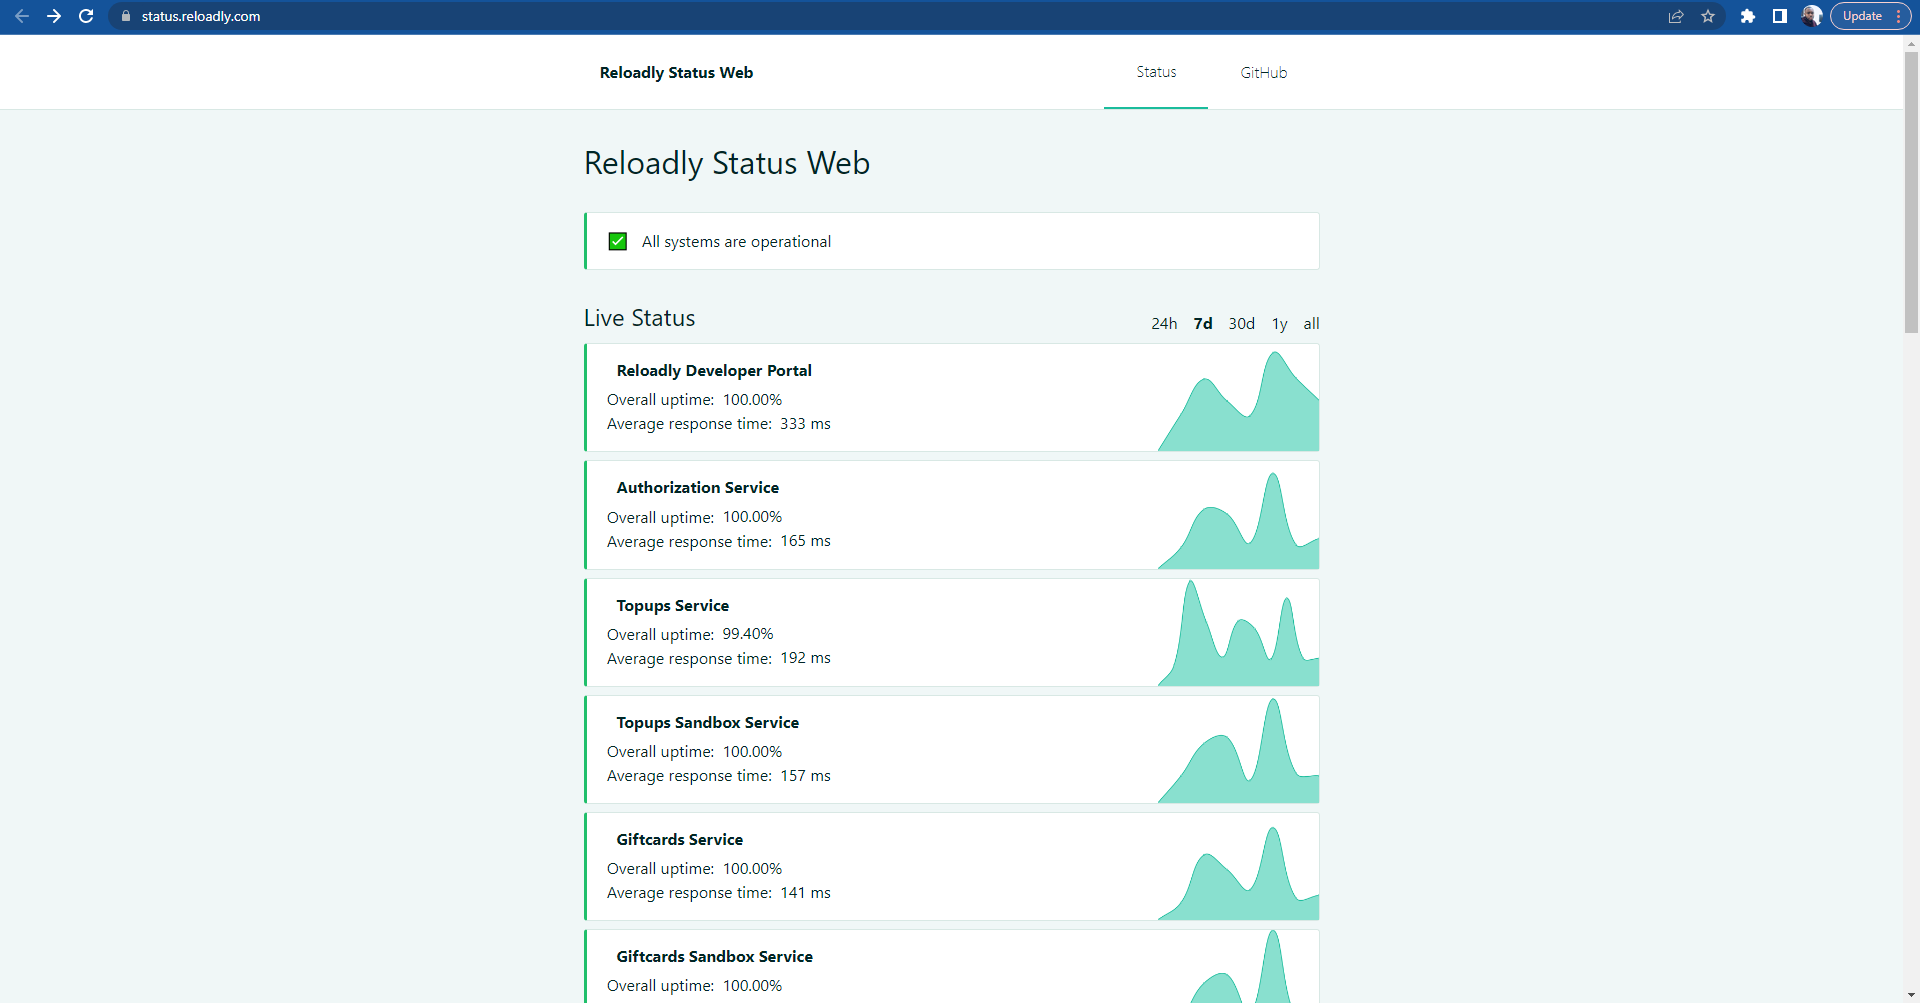Open the Giftcards Sandbox Service link
The image size is (1920, 1003).
[x=714, y=956]
